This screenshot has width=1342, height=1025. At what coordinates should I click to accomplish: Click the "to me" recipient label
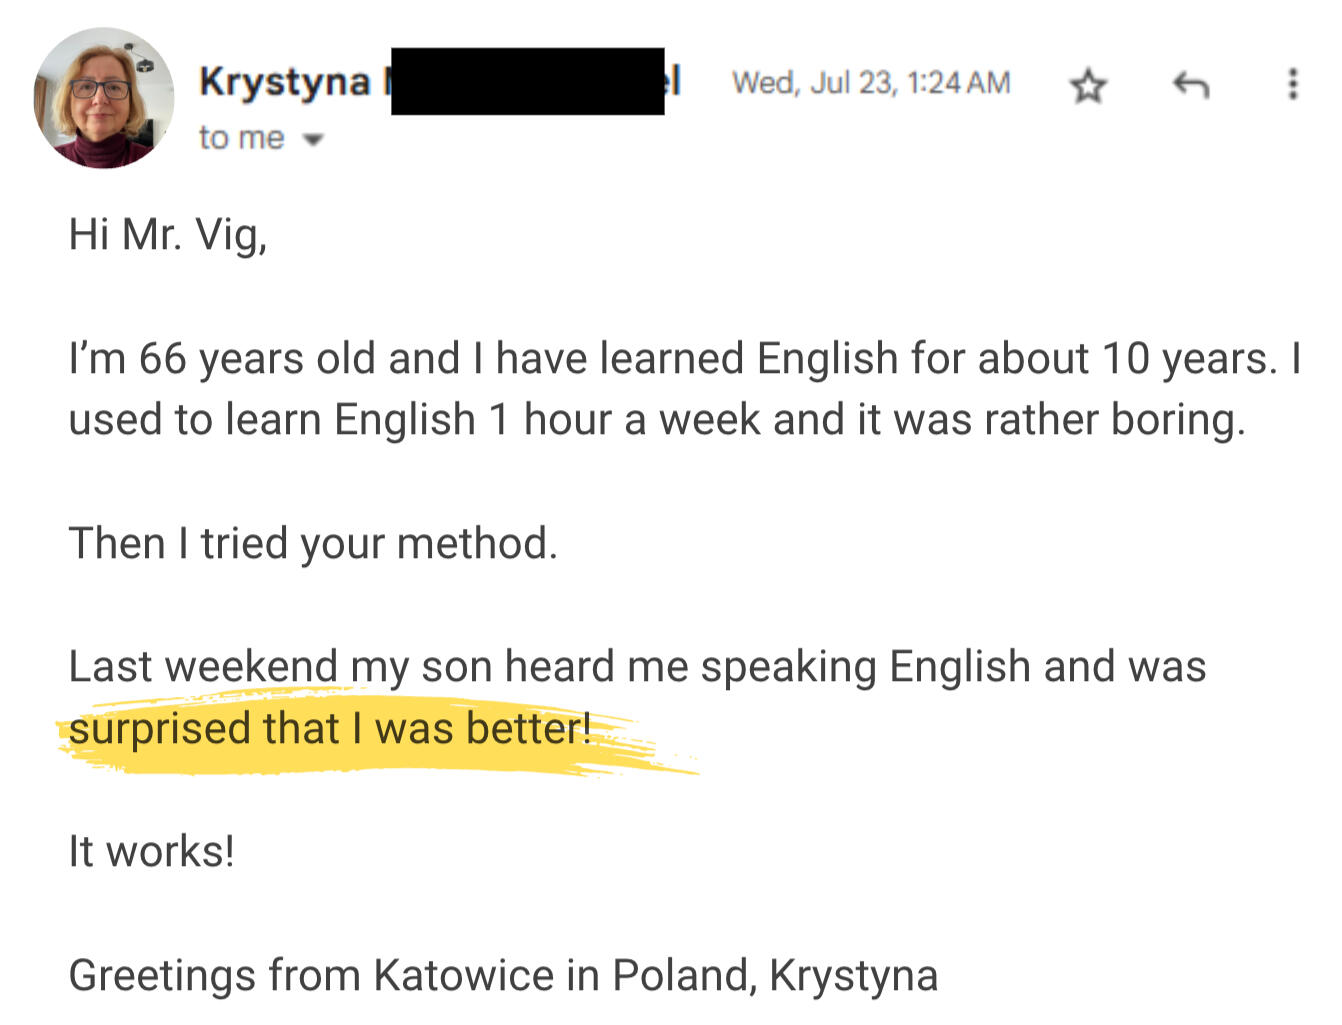(x=241, y=138)
